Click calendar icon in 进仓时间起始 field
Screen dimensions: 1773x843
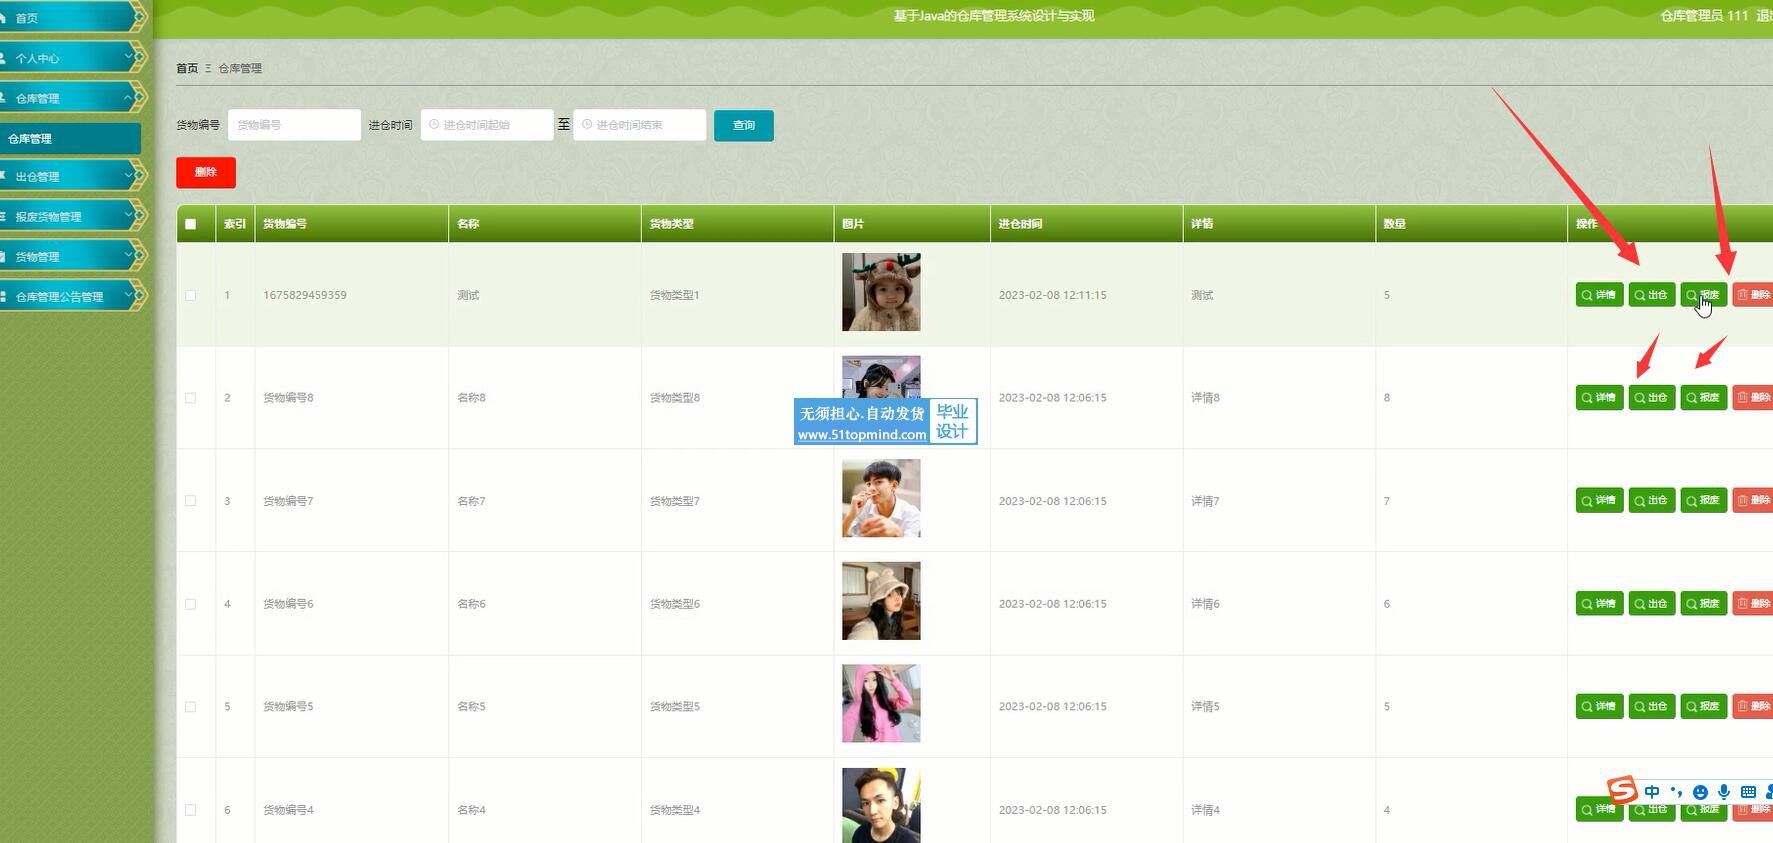point(434,125)
